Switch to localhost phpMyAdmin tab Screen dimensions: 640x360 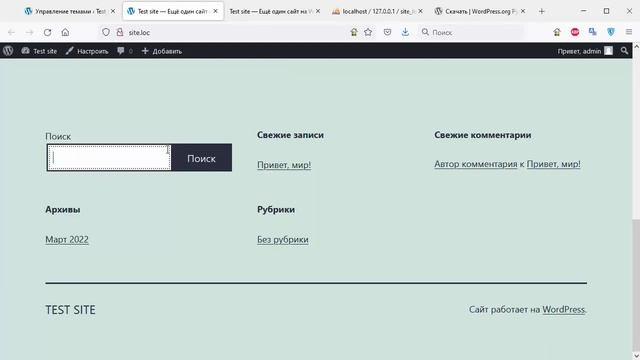click(373, 11)
